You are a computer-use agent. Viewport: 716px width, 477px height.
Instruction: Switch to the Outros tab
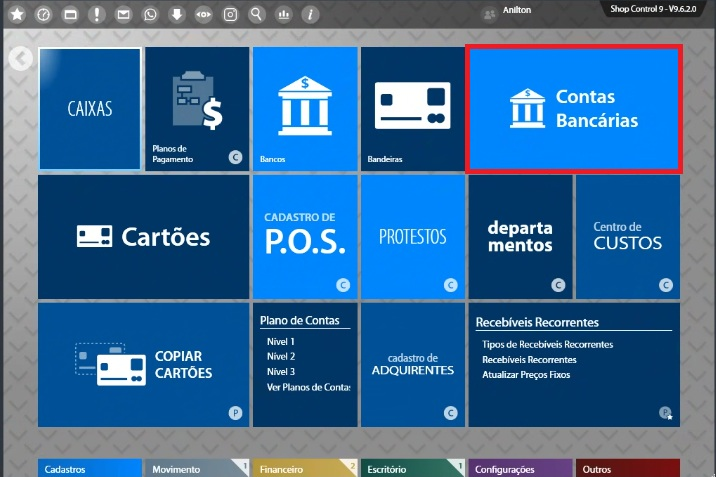628,468
